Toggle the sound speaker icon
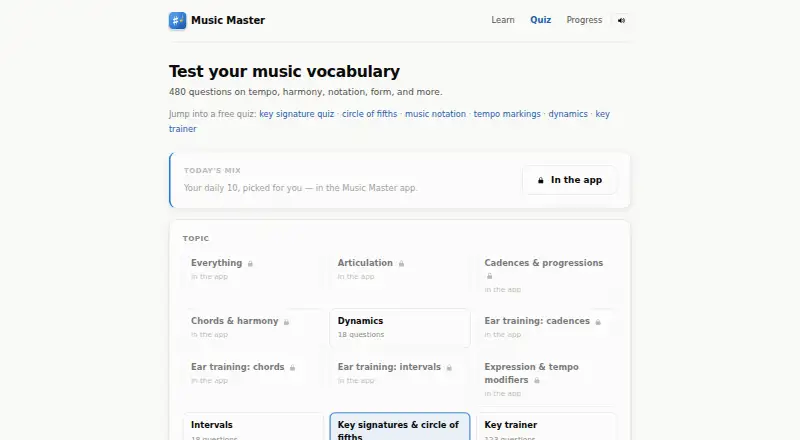This screenshot has height=440, width=800. pyautogui.click(x=621, y=20)
